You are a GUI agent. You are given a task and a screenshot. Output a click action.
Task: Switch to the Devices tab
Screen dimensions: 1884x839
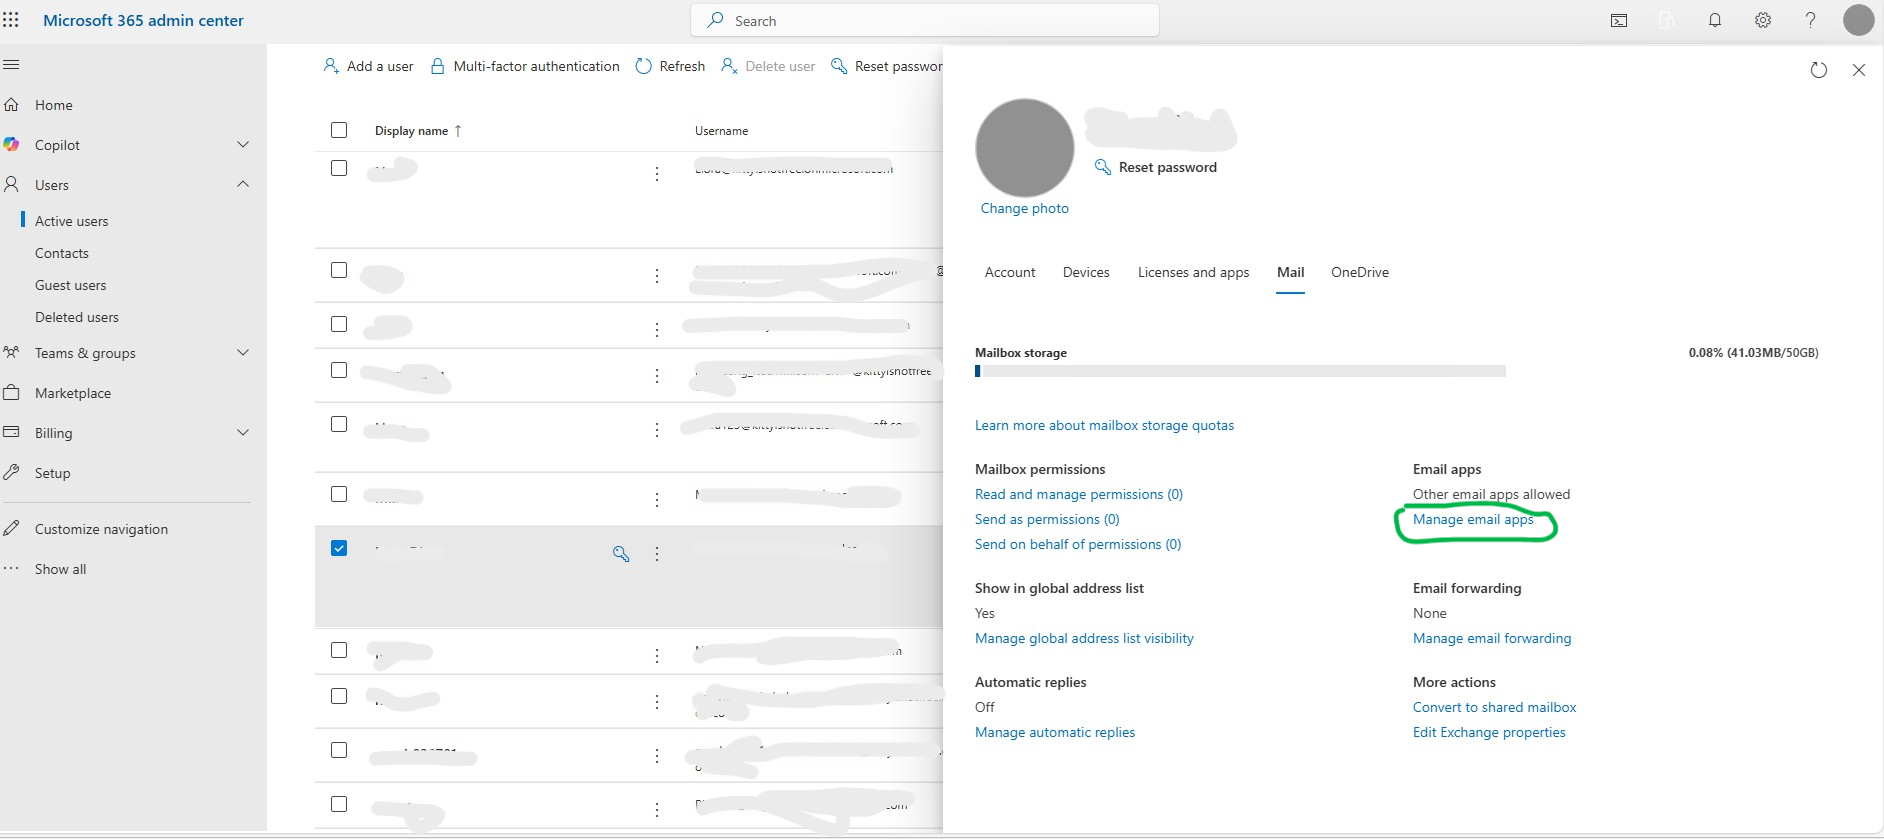[1086, 272]
